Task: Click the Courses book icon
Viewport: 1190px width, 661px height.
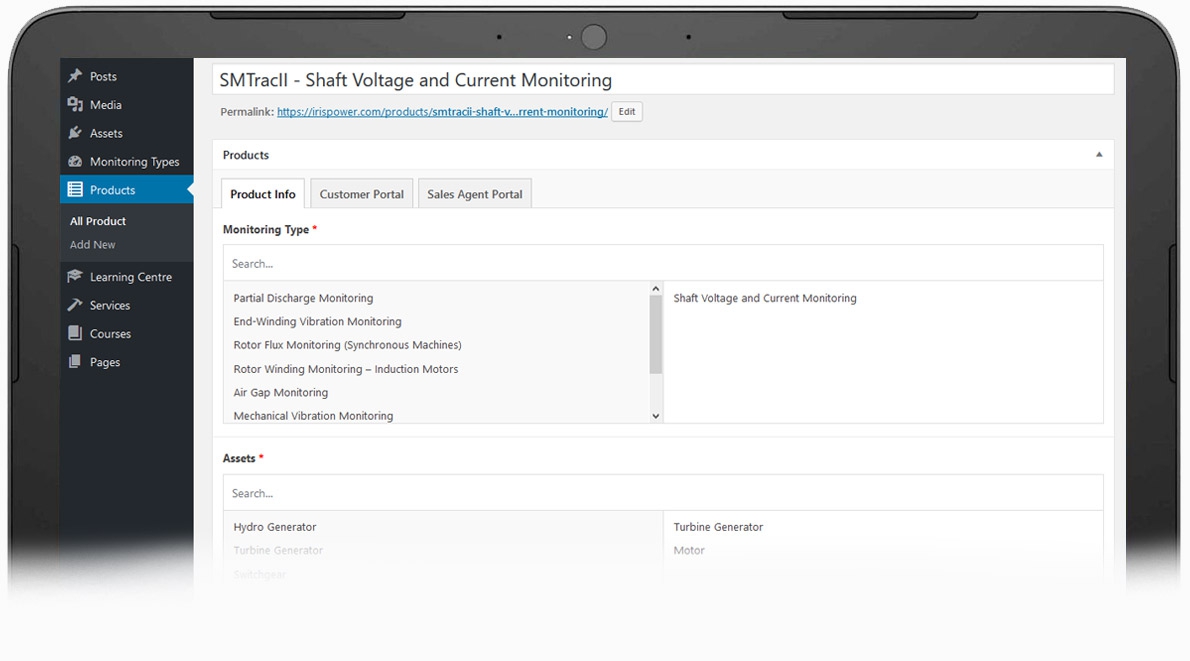Action: tap(74, 333)
